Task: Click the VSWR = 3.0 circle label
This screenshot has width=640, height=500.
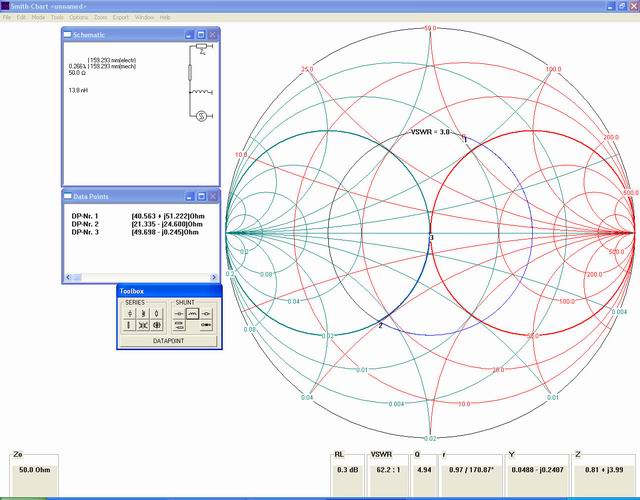Action: 430,132
